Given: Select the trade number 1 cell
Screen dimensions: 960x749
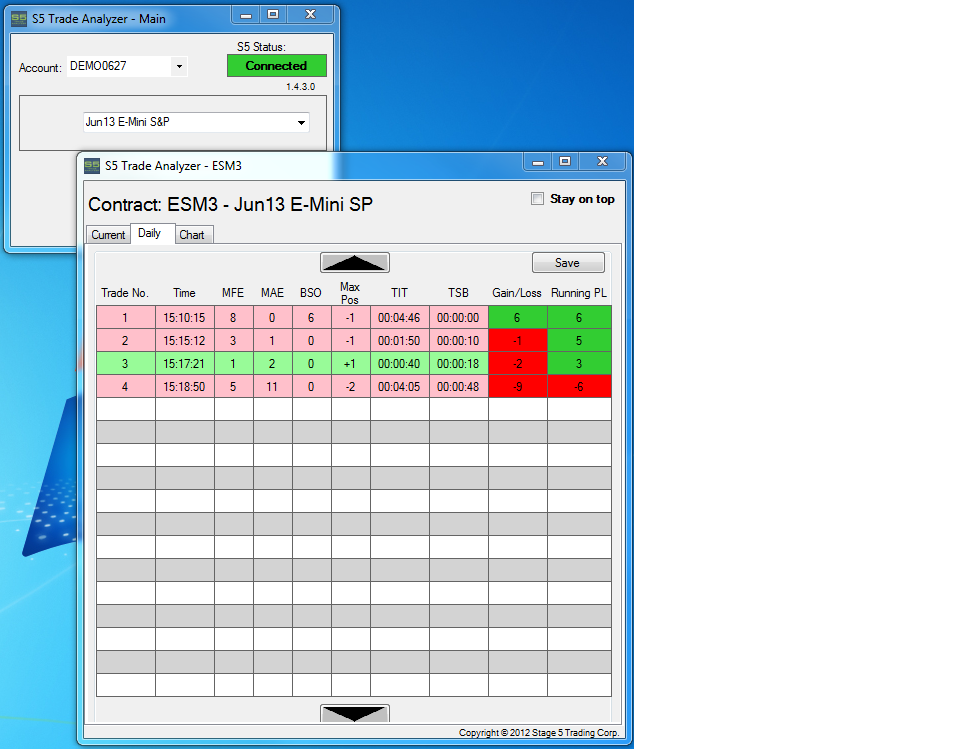Looking at the screenshot, I should (126, 318).
